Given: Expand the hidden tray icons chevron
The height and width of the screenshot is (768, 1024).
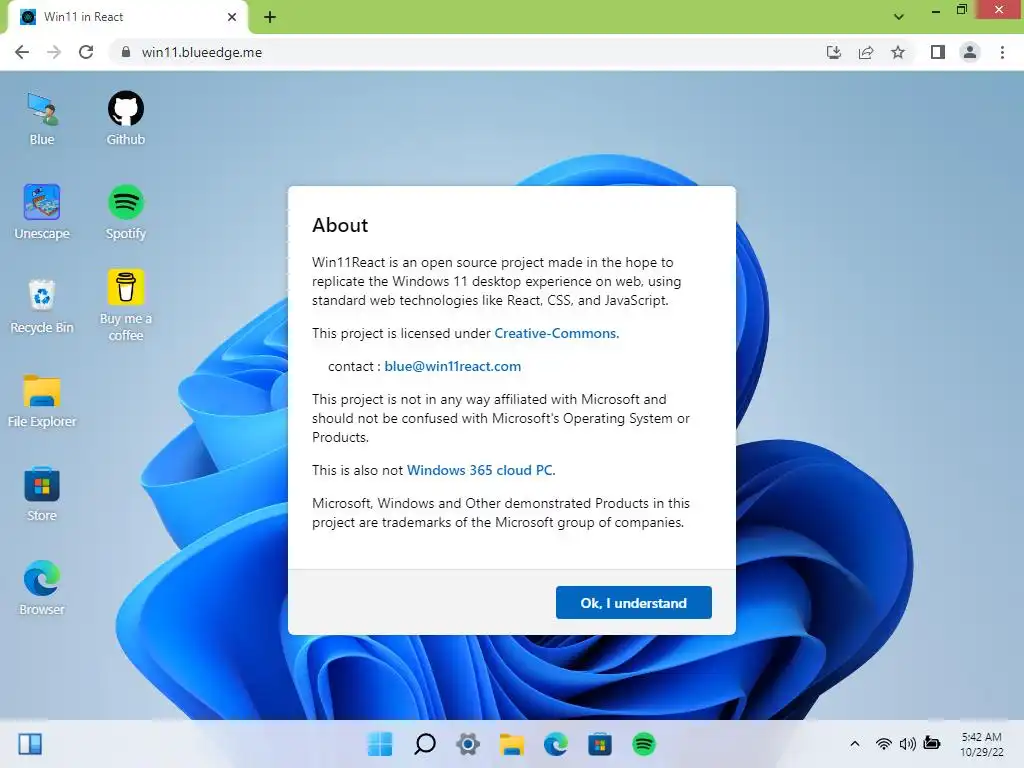Looking at the screenshot, I should [x=855, y=744].
